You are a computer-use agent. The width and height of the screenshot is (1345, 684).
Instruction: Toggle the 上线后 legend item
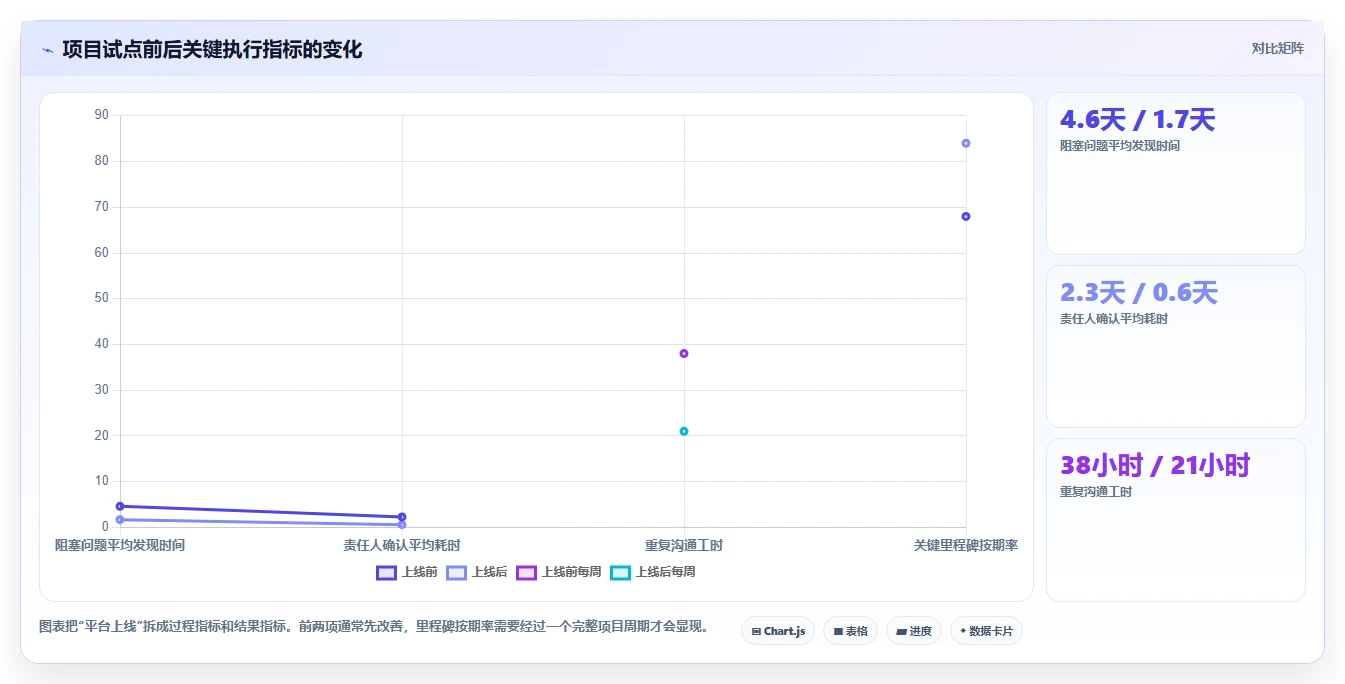477,572
